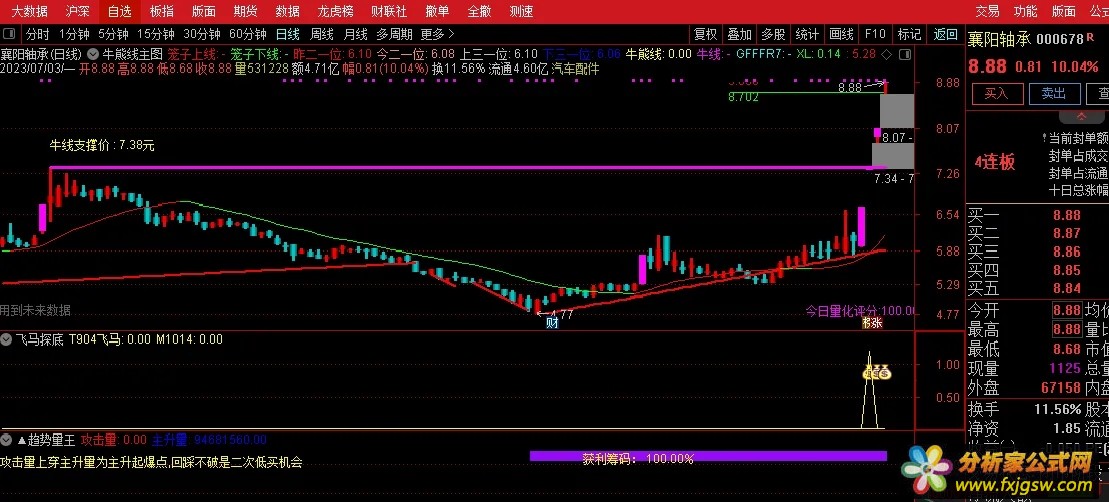Open the 沪深 menu
Image resolution: width=1109 pixels, height=502 pixels.
pos(77,11)
